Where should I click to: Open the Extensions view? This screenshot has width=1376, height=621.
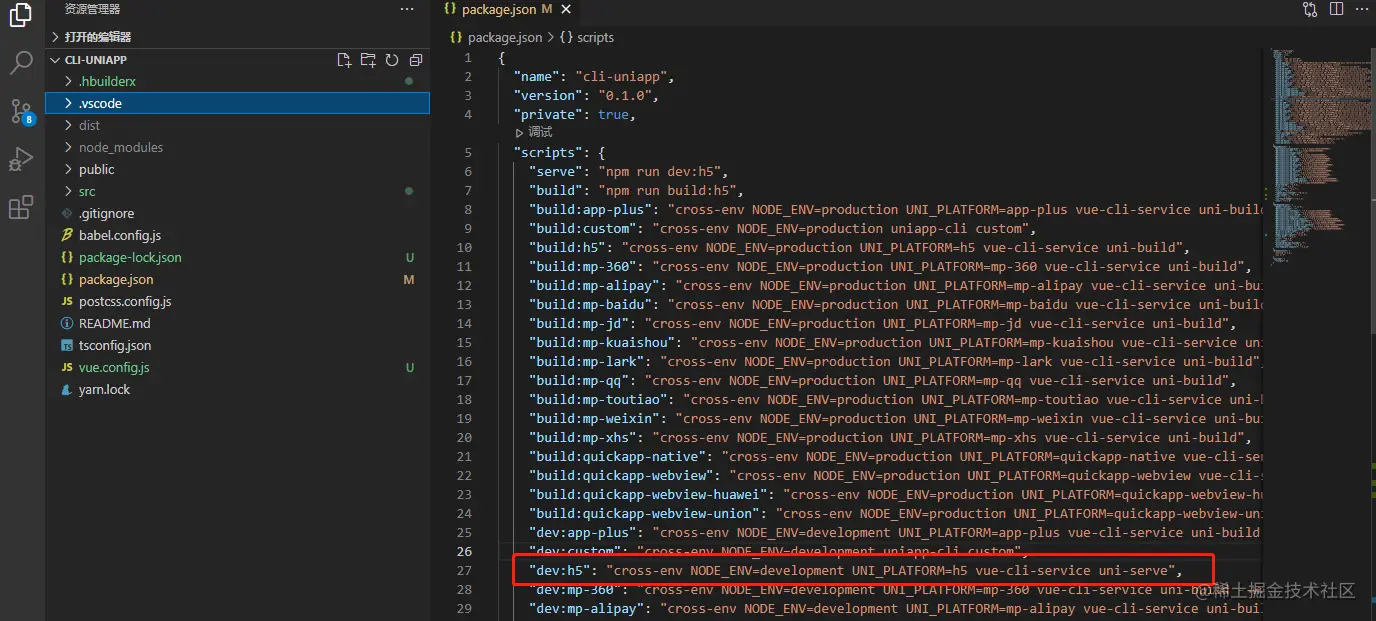(x=21, y=207)
